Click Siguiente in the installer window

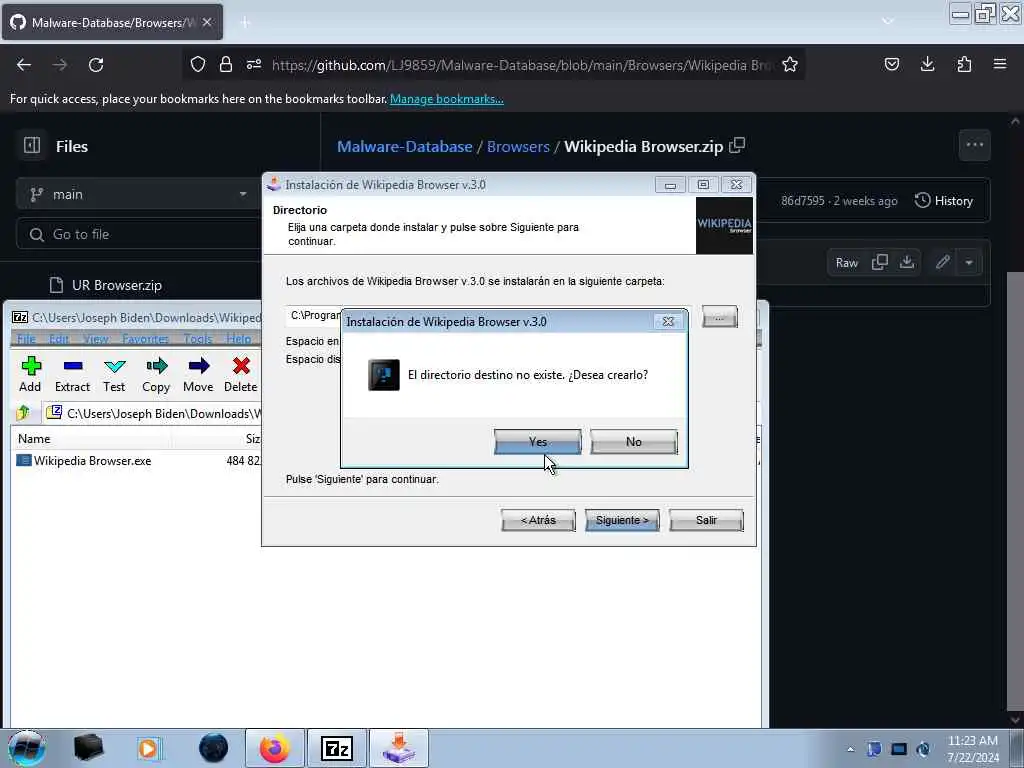[x=622, y=520]
